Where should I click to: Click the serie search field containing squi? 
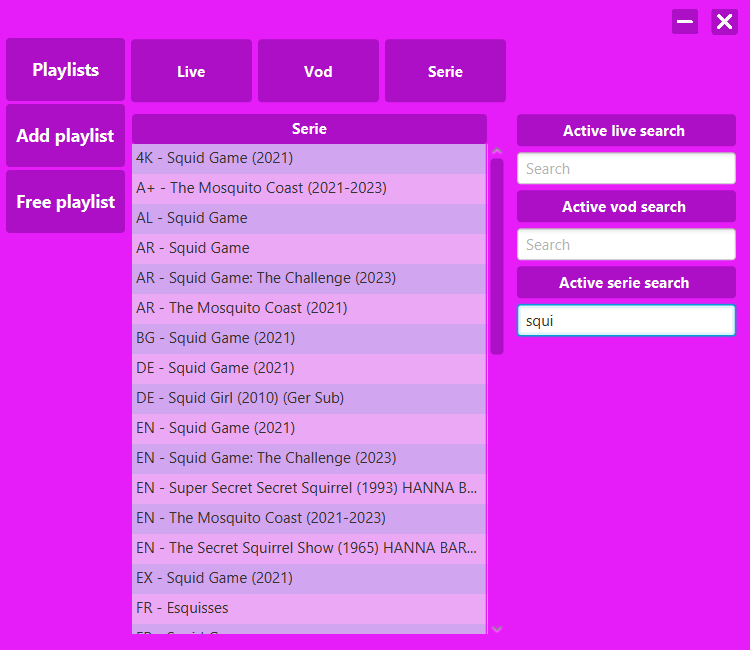coord(626,320)
